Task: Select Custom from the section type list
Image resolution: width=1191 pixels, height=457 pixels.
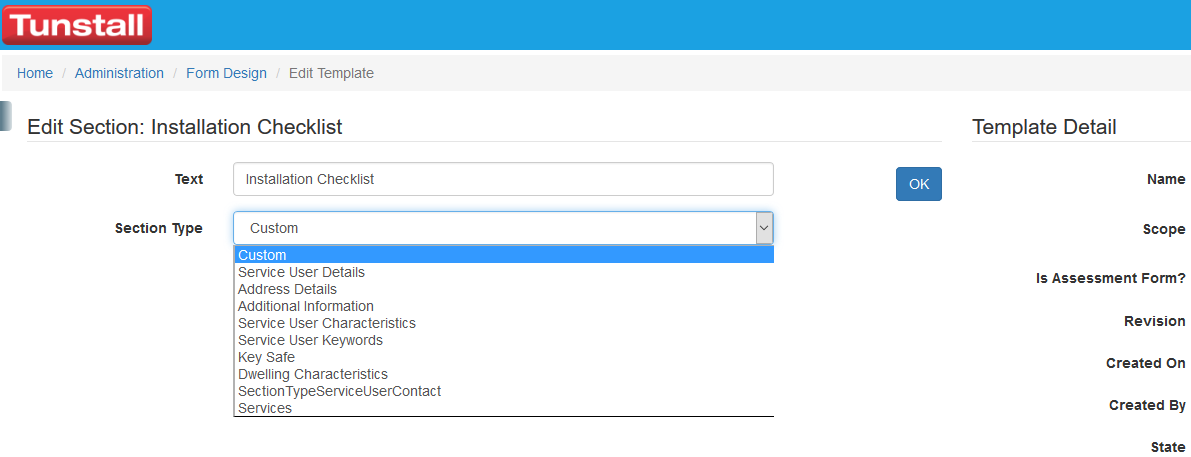Action: click(262, 255)
